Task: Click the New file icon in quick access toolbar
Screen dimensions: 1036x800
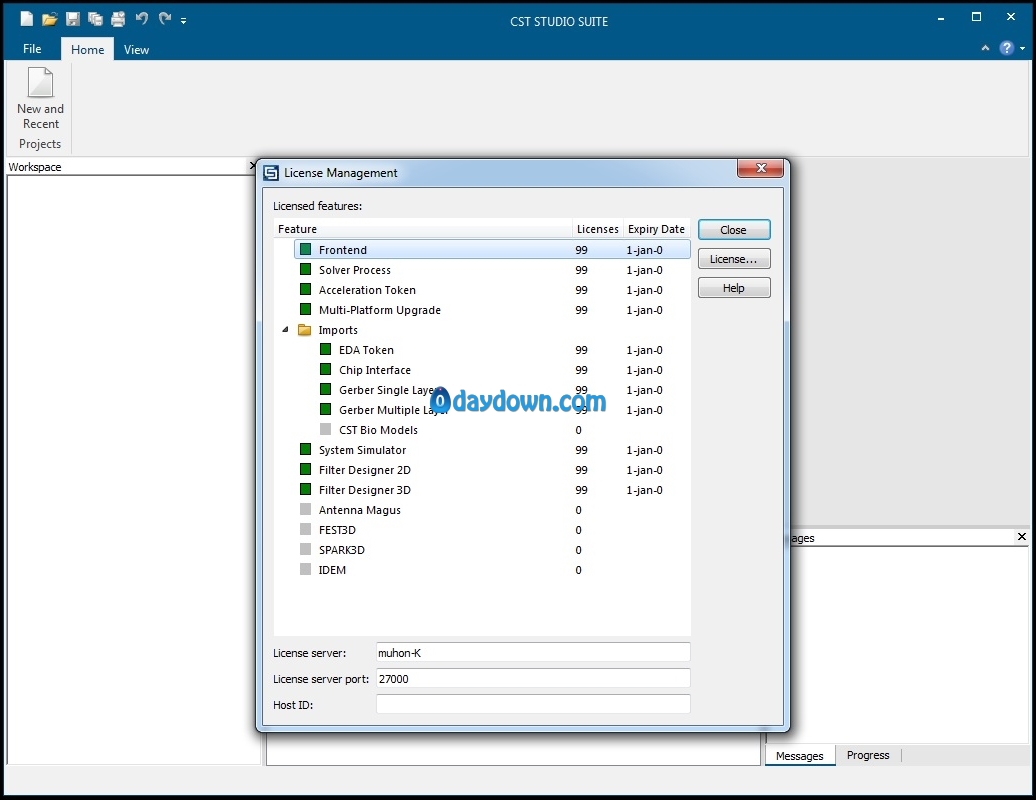Action: (x=26, y=18)
